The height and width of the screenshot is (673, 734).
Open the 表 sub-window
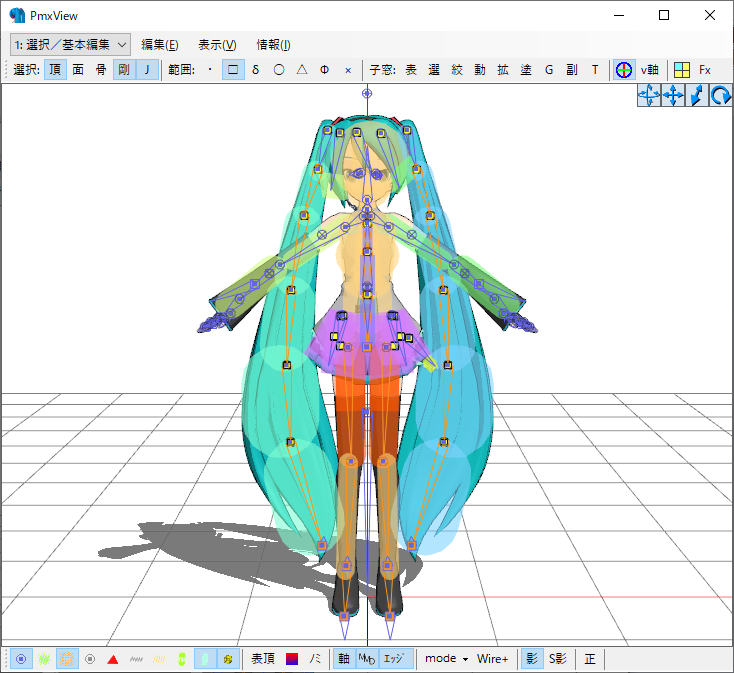[411, 70]
